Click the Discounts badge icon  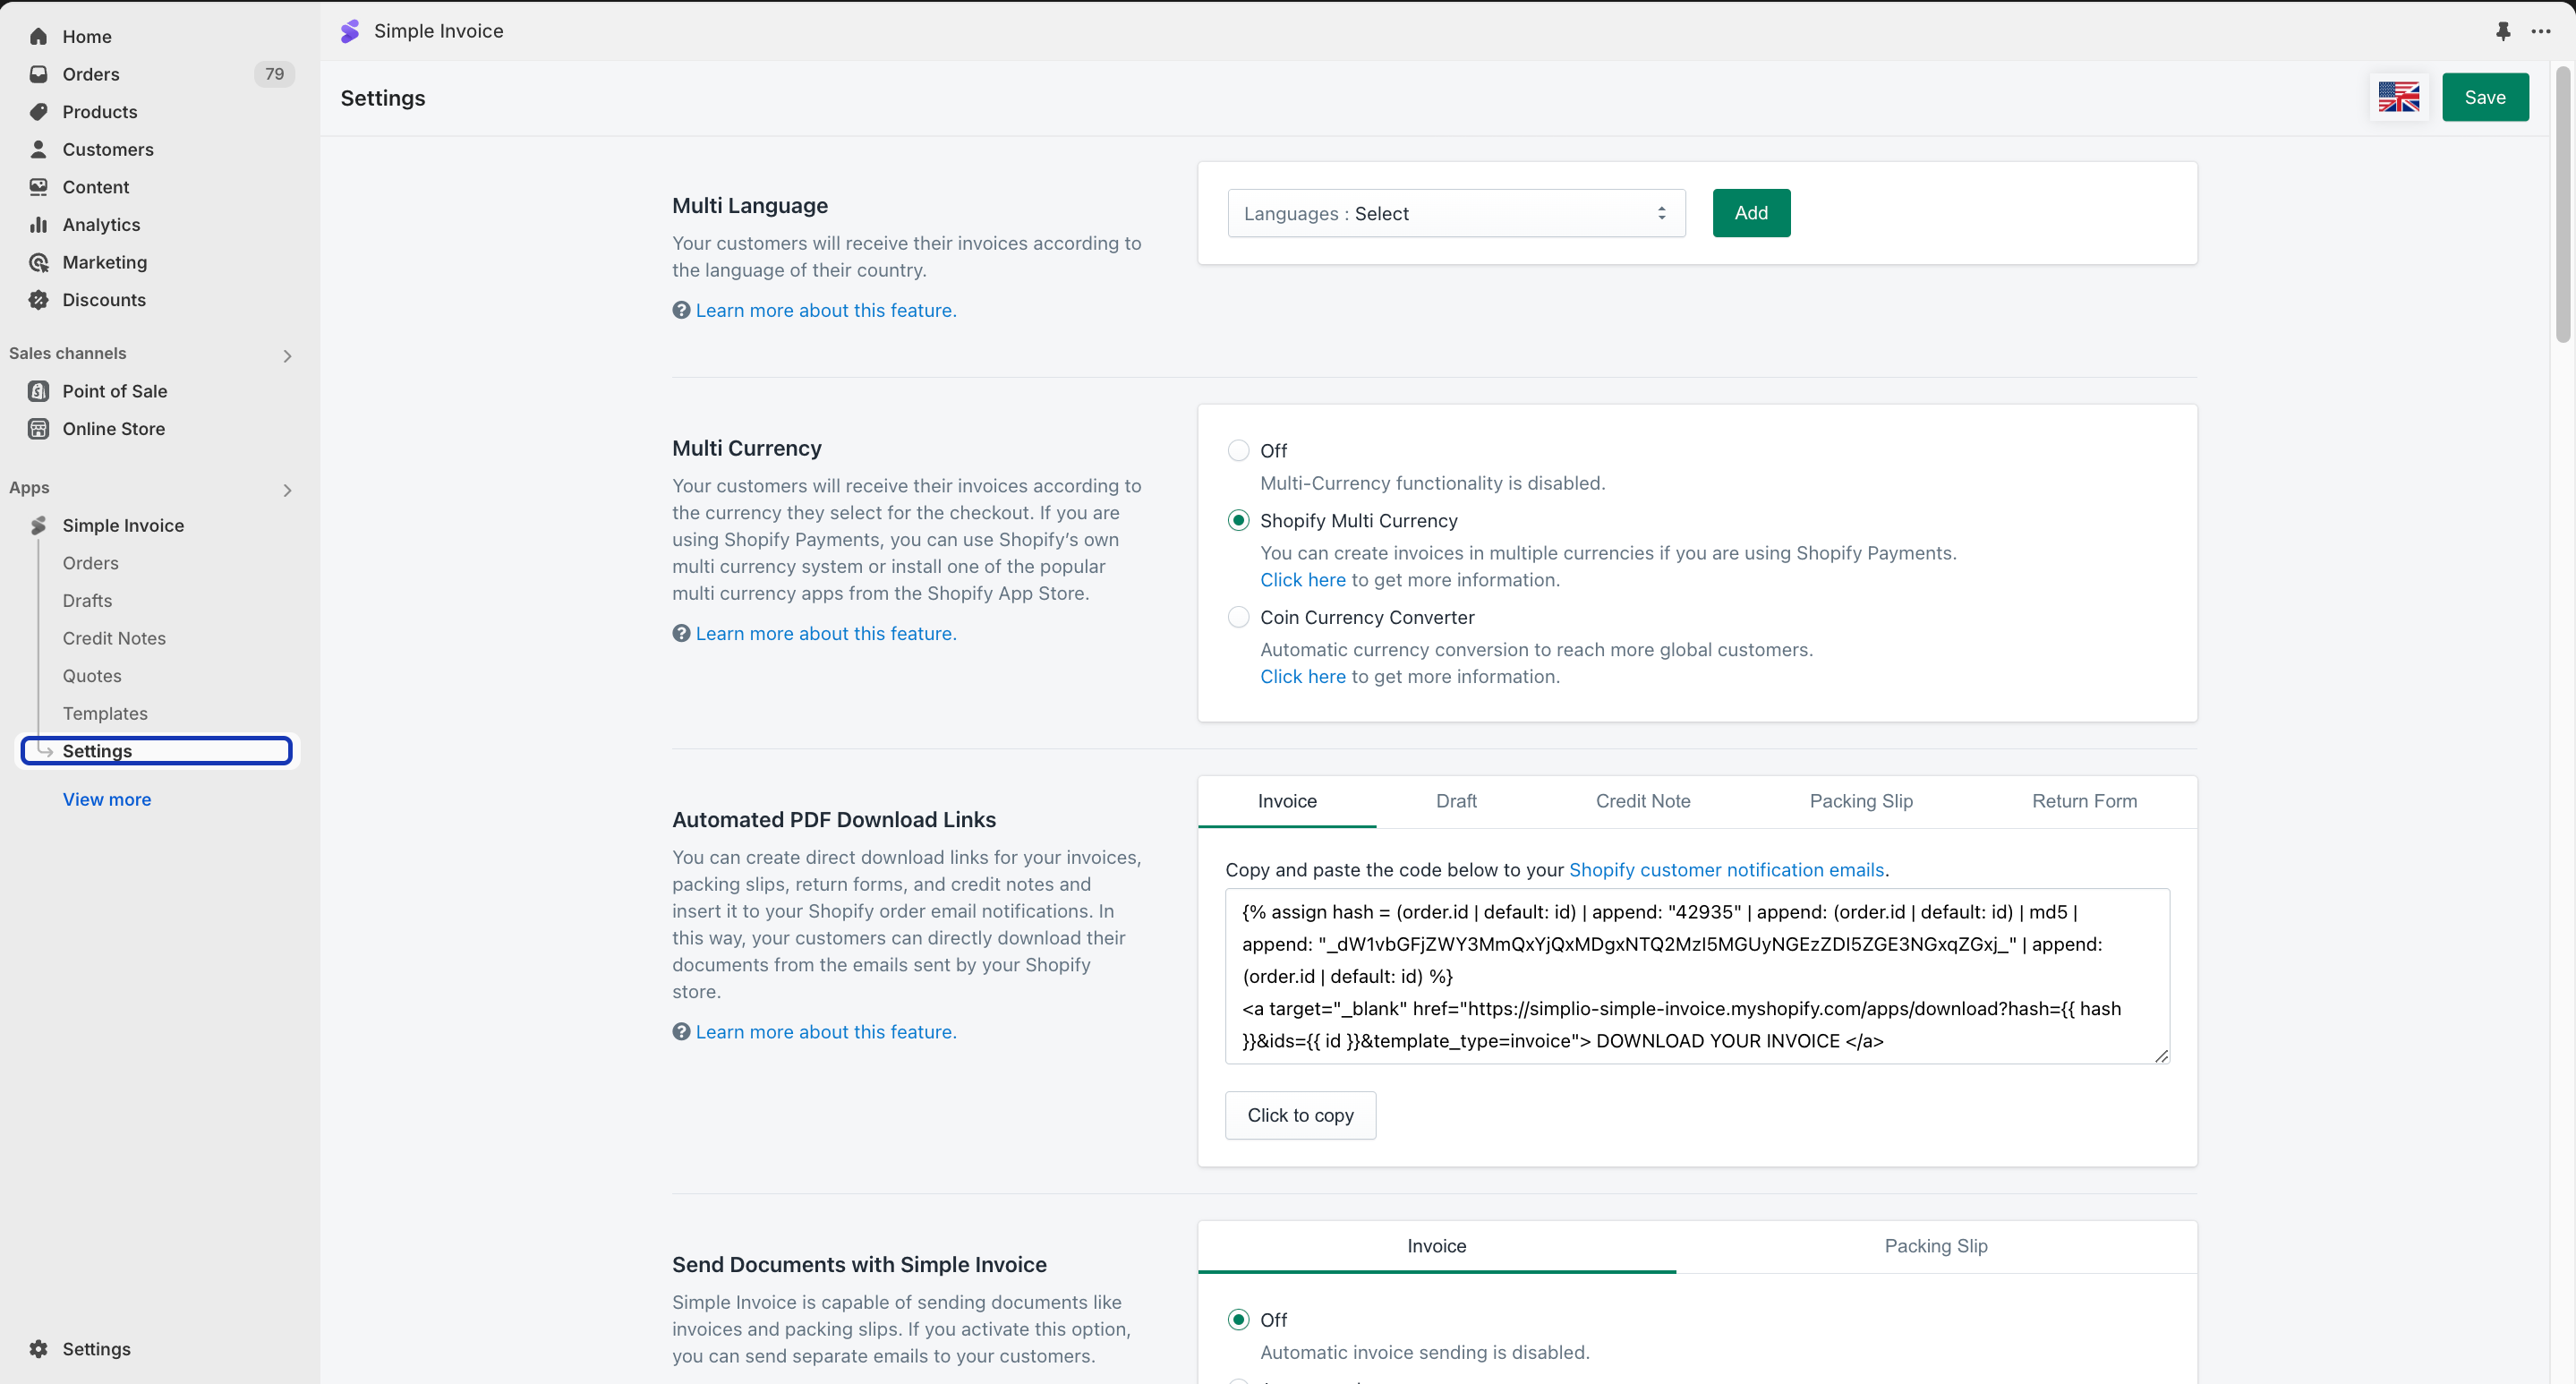coord(38,300)
